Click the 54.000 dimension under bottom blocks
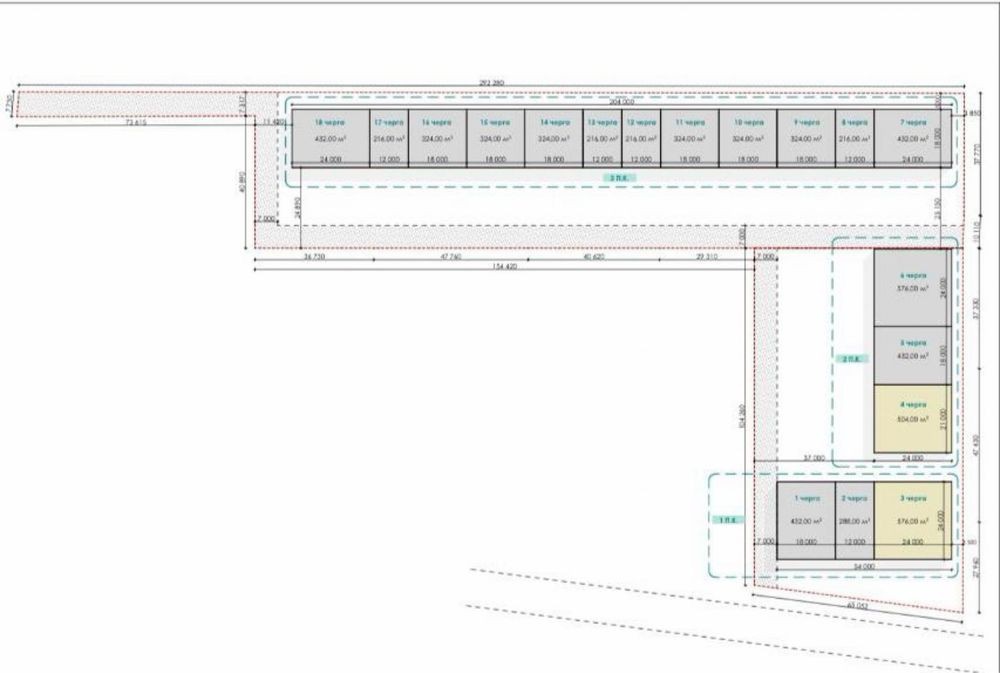 coord(863,566)
